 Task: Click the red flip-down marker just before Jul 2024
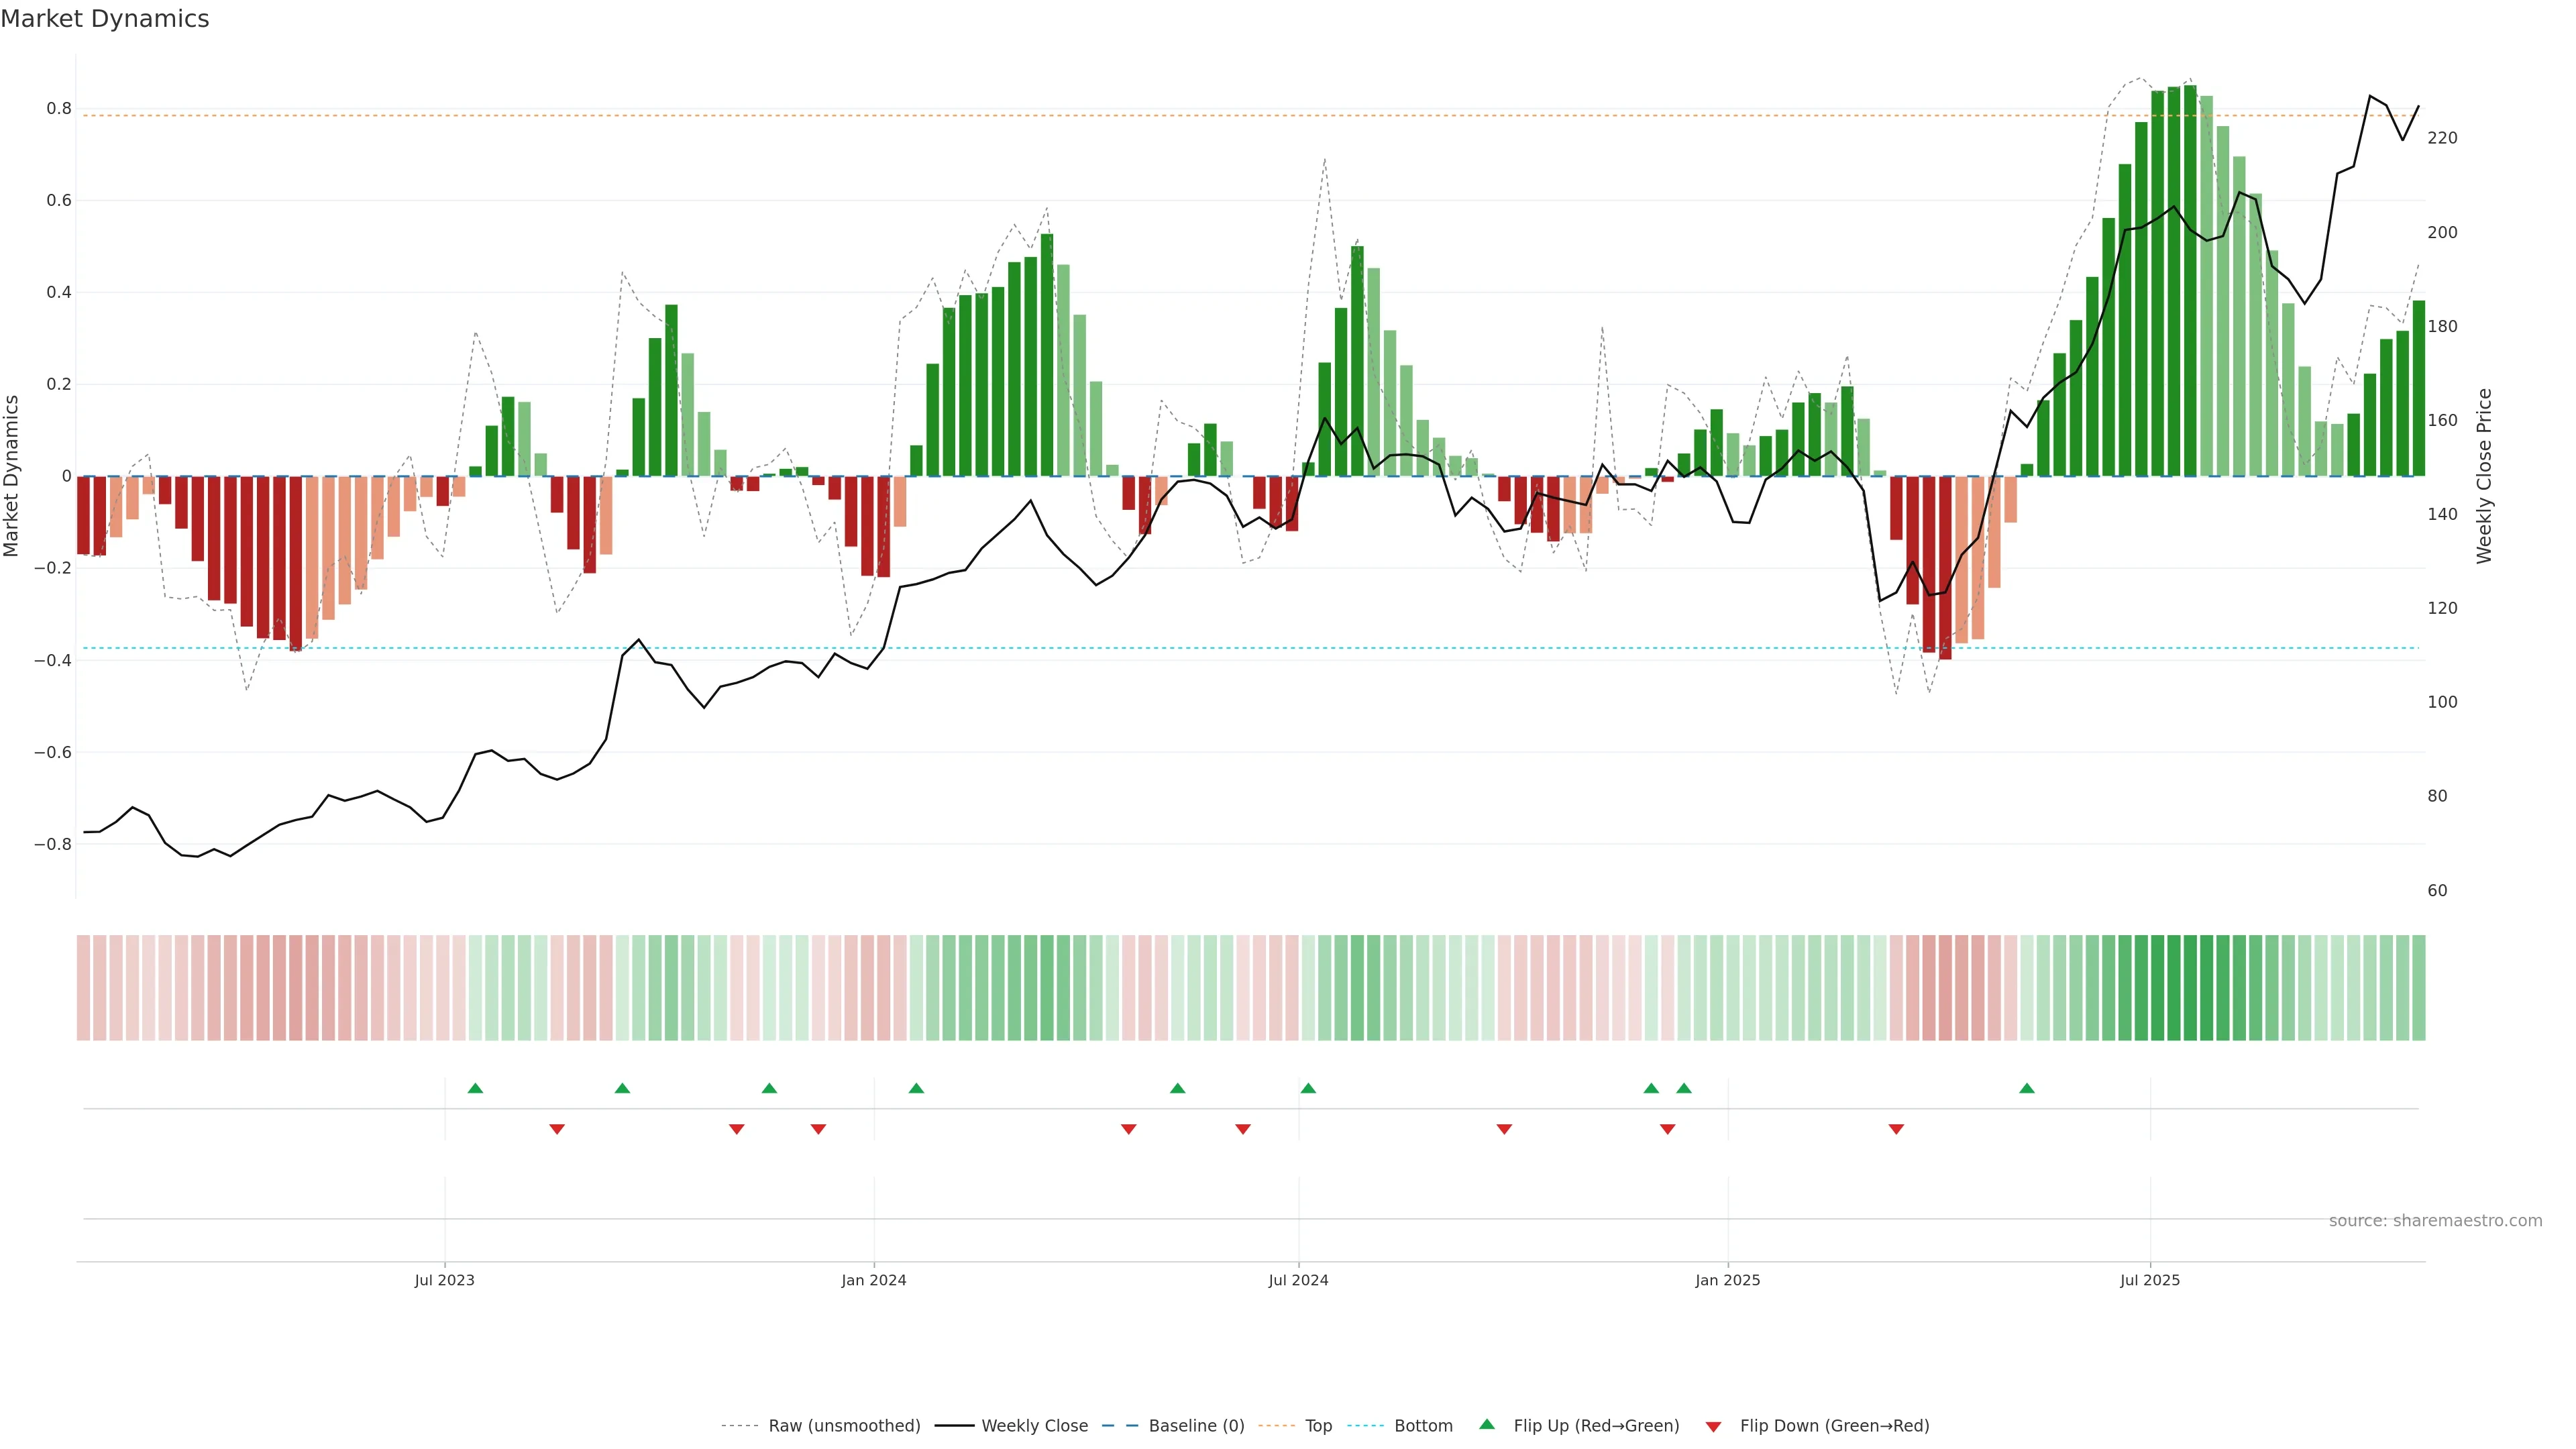pos(1243,1129)
